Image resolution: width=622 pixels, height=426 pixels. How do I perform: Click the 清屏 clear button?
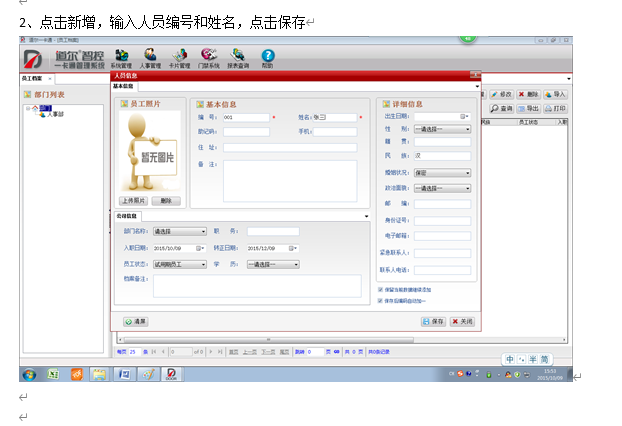[135, 321]
